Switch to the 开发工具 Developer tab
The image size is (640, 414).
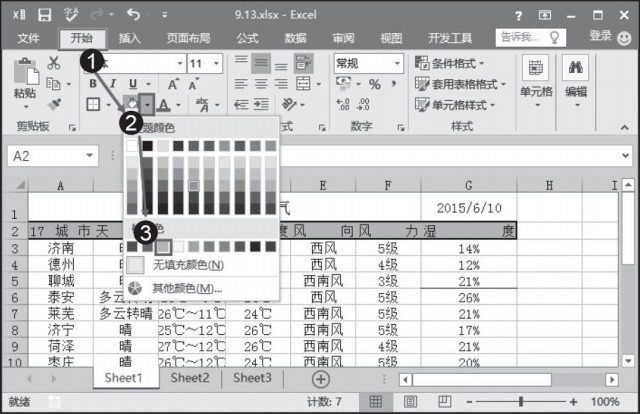[x=450, y=38]
